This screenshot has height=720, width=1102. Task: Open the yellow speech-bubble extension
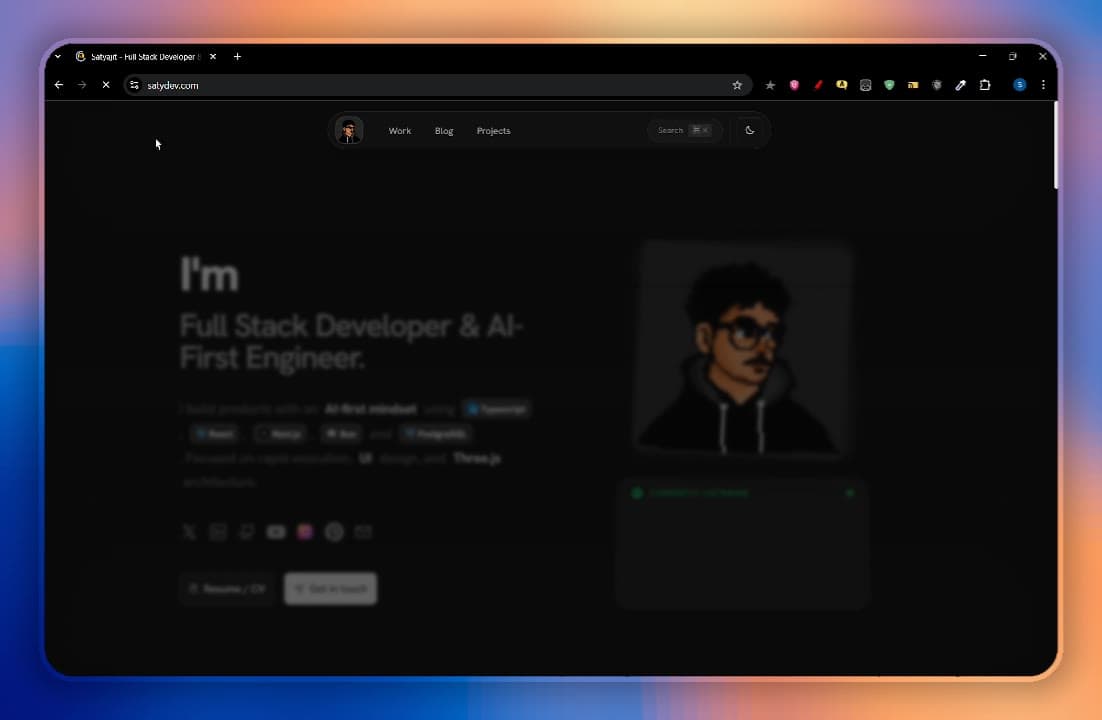tap(841, 85)
